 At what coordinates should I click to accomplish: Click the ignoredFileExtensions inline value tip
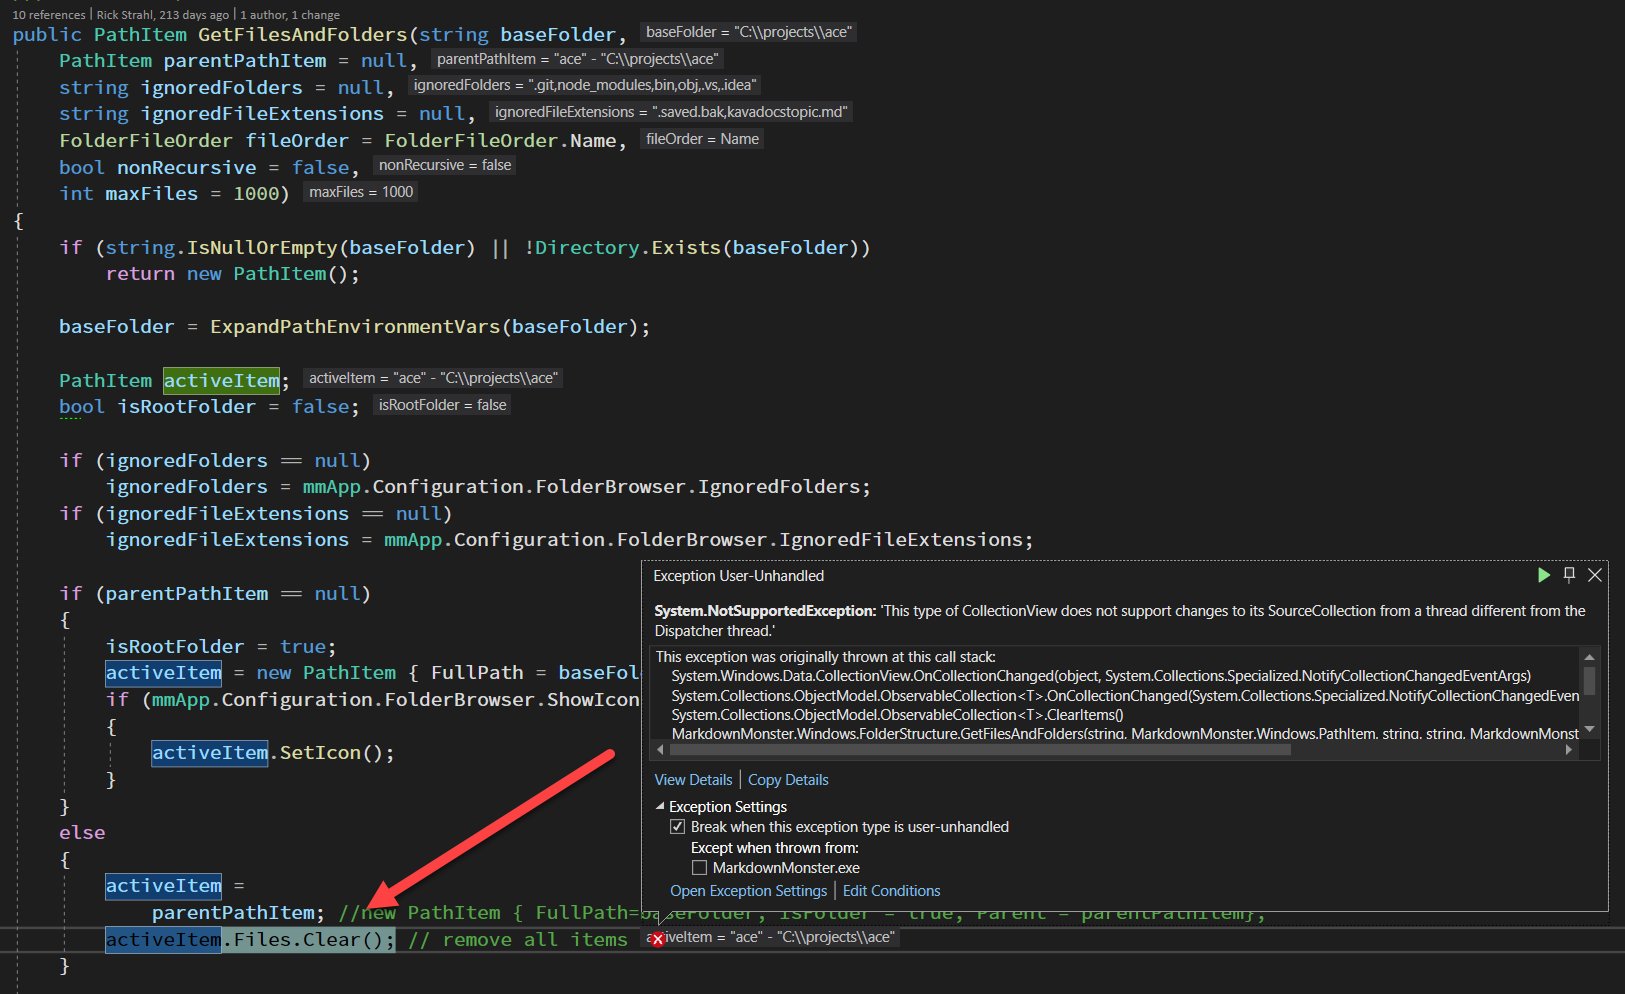pyautogui.click(x=670, y=112)
